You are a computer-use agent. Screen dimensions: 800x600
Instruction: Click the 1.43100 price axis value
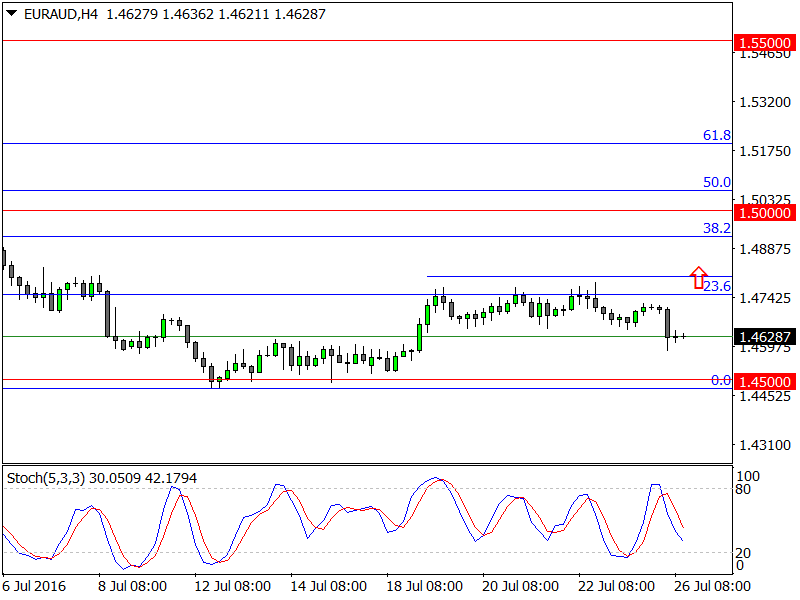[765, 445]
